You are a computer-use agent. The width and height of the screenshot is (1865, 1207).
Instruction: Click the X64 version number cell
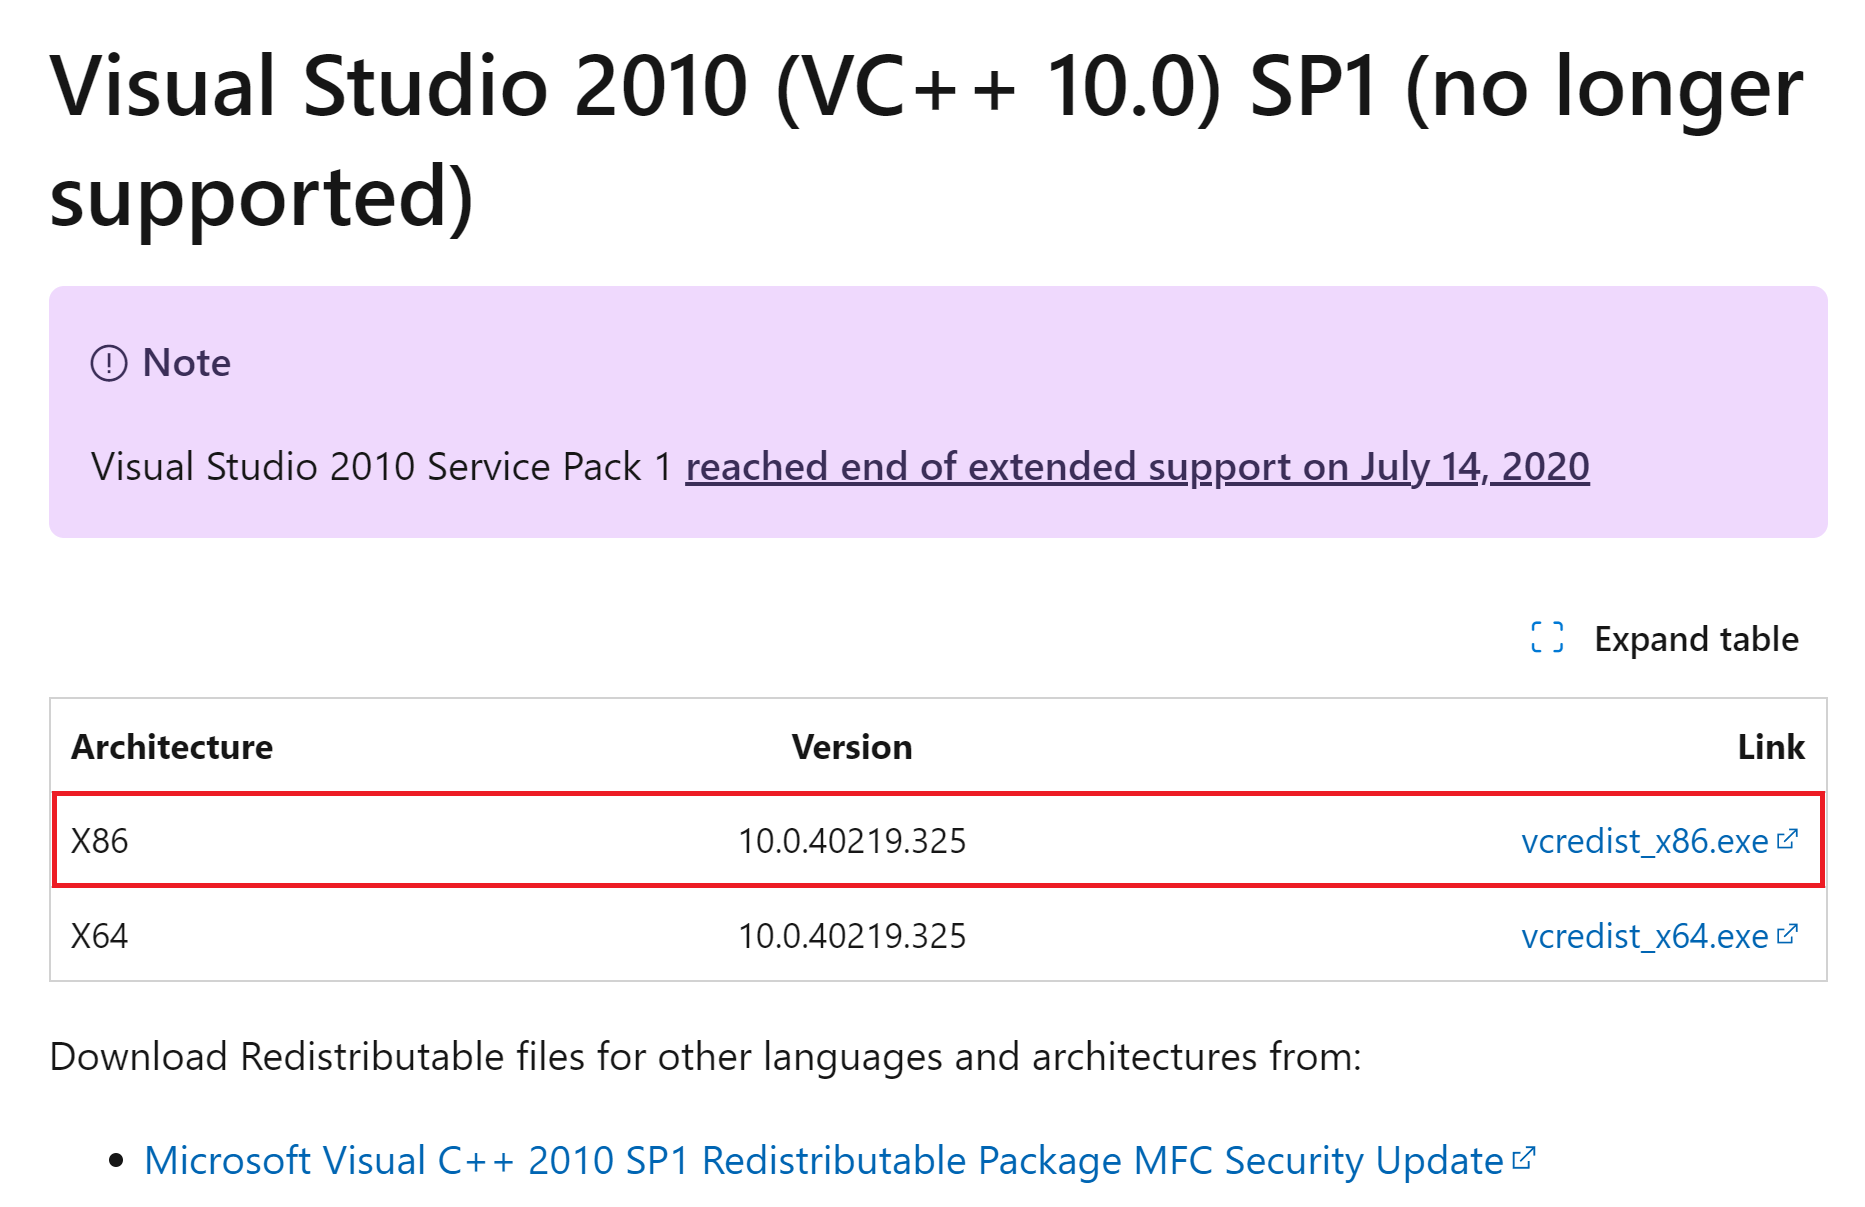(851, 936)
